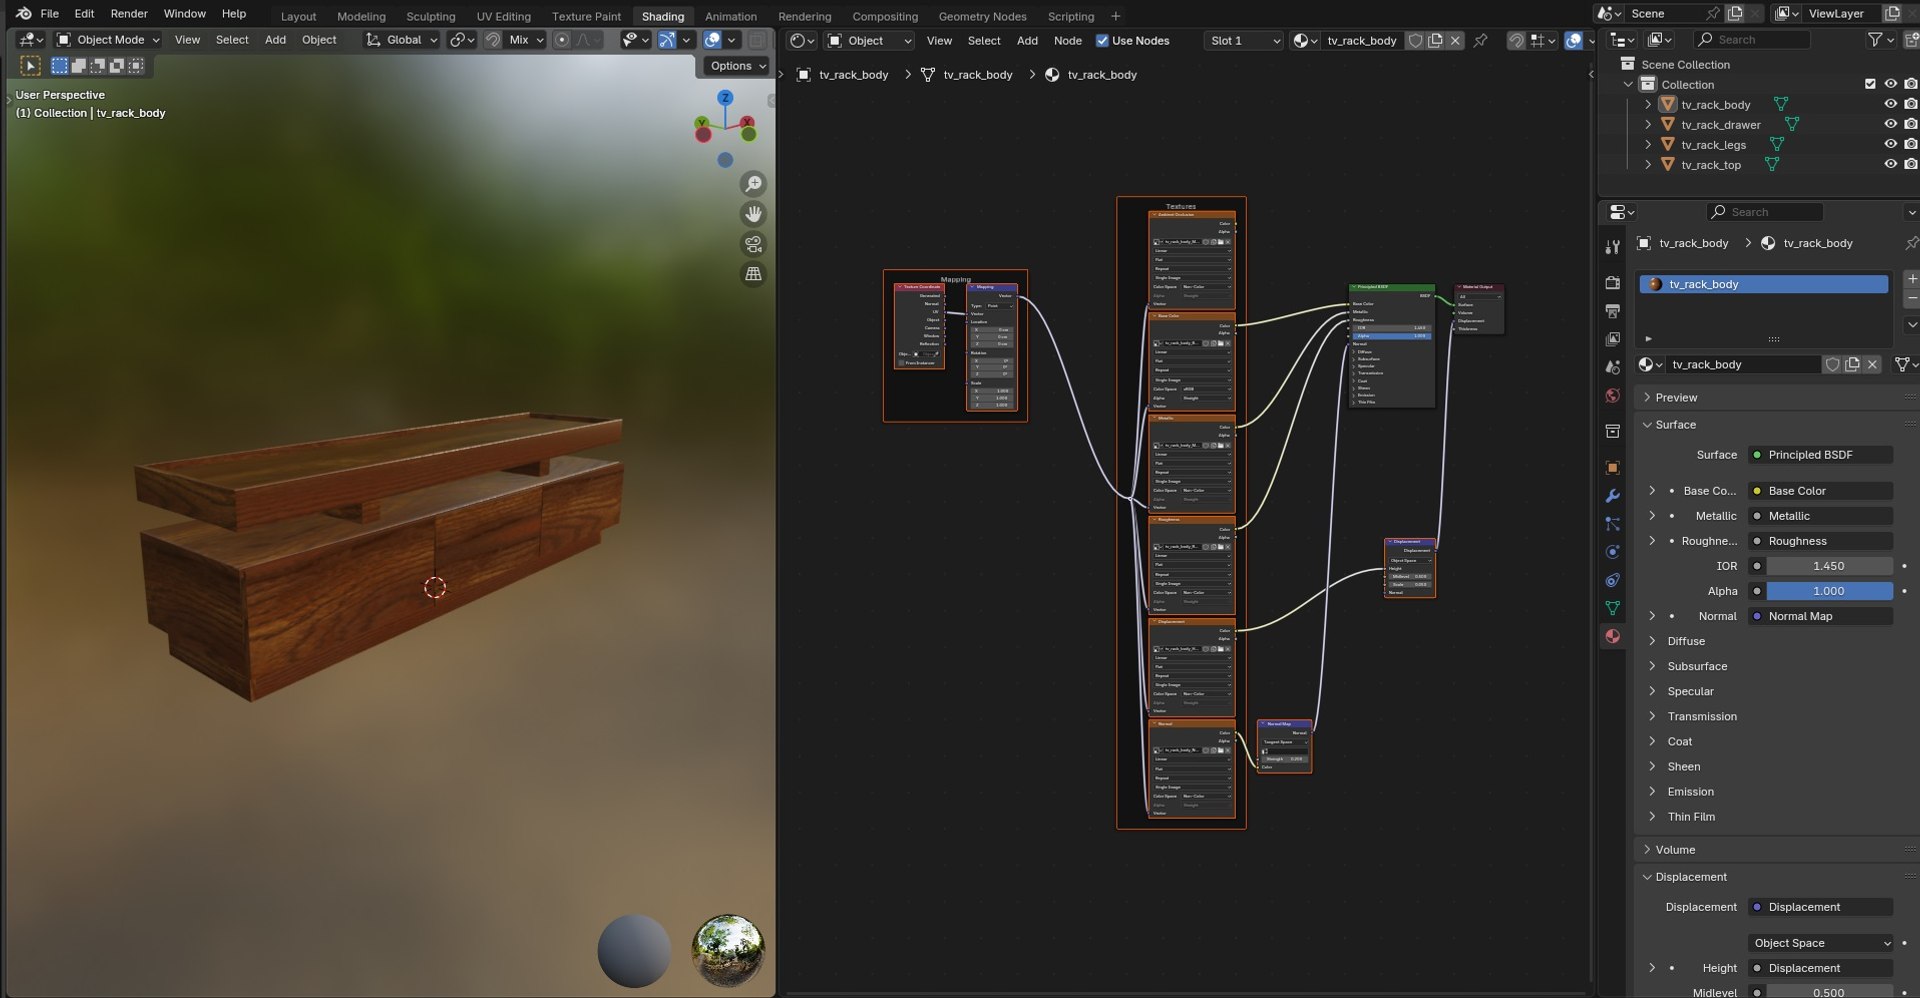Expand the Volume panel
The width and height of the screenshot is (1920, 998).
pyautogui.click(x=1675, y=850)
